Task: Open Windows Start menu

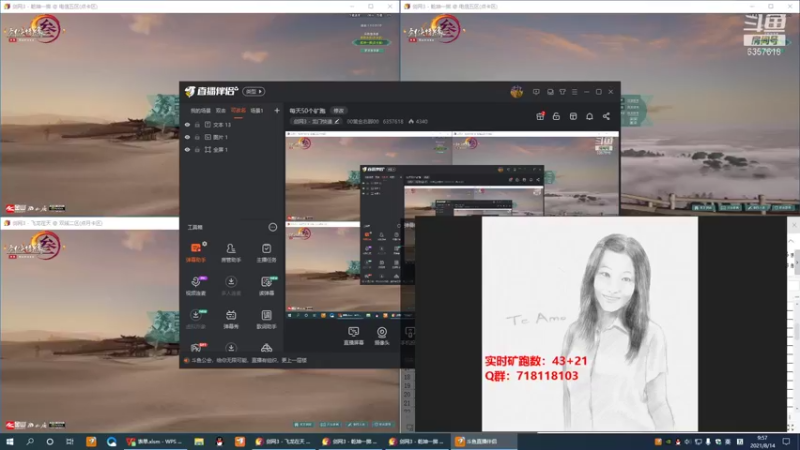Action: tap(10, 441)
